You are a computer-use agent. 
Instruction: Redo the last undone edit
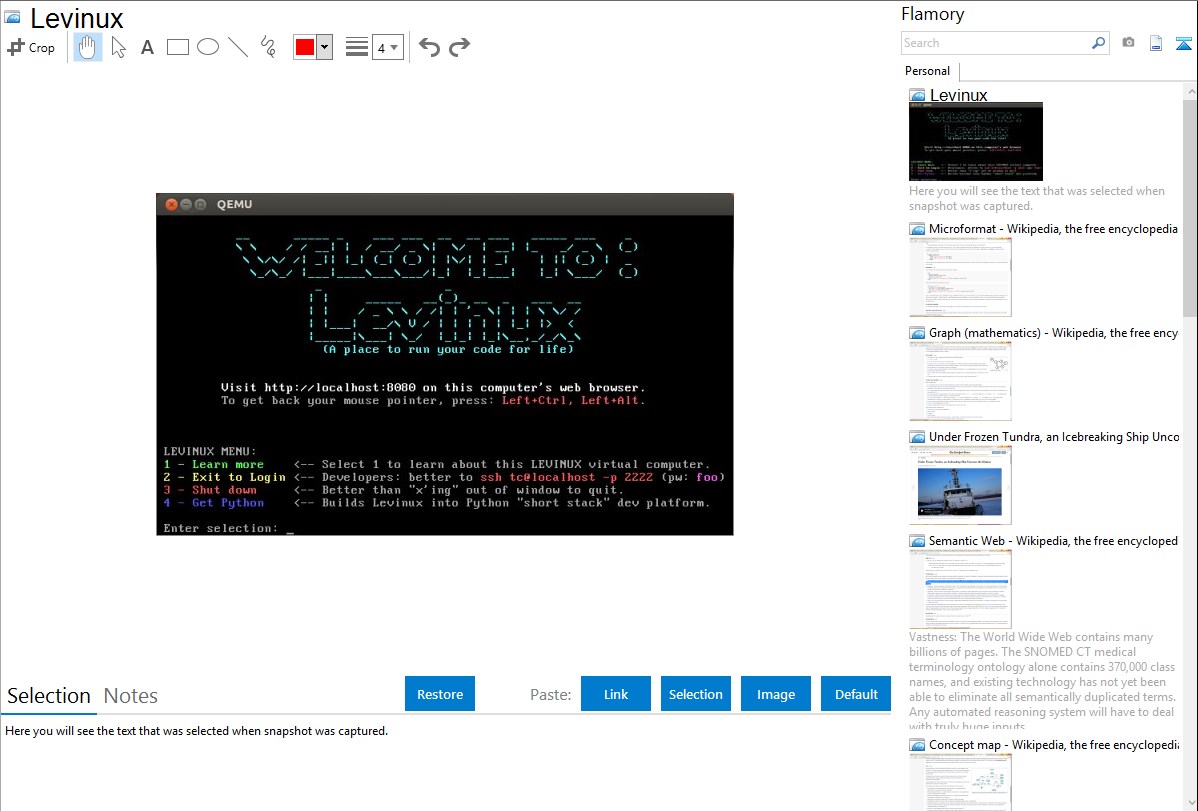pos(459,47)
